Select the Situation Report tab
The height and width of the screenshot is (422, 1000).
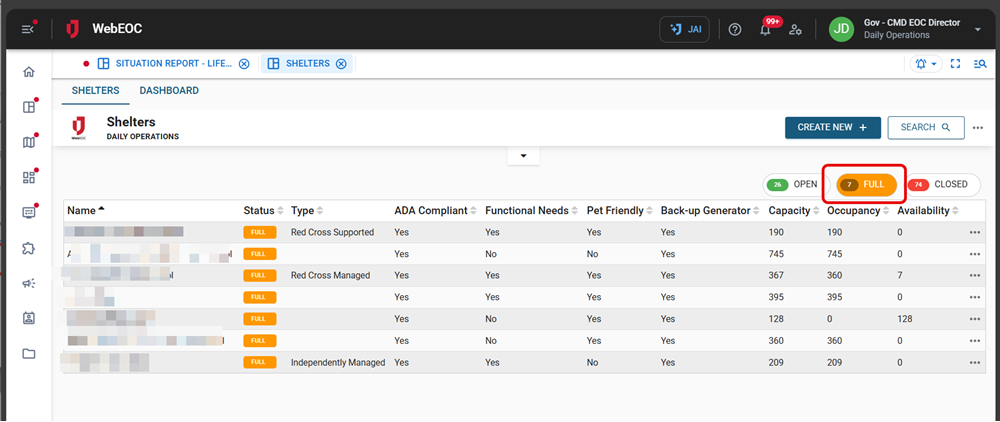point(173,64)
